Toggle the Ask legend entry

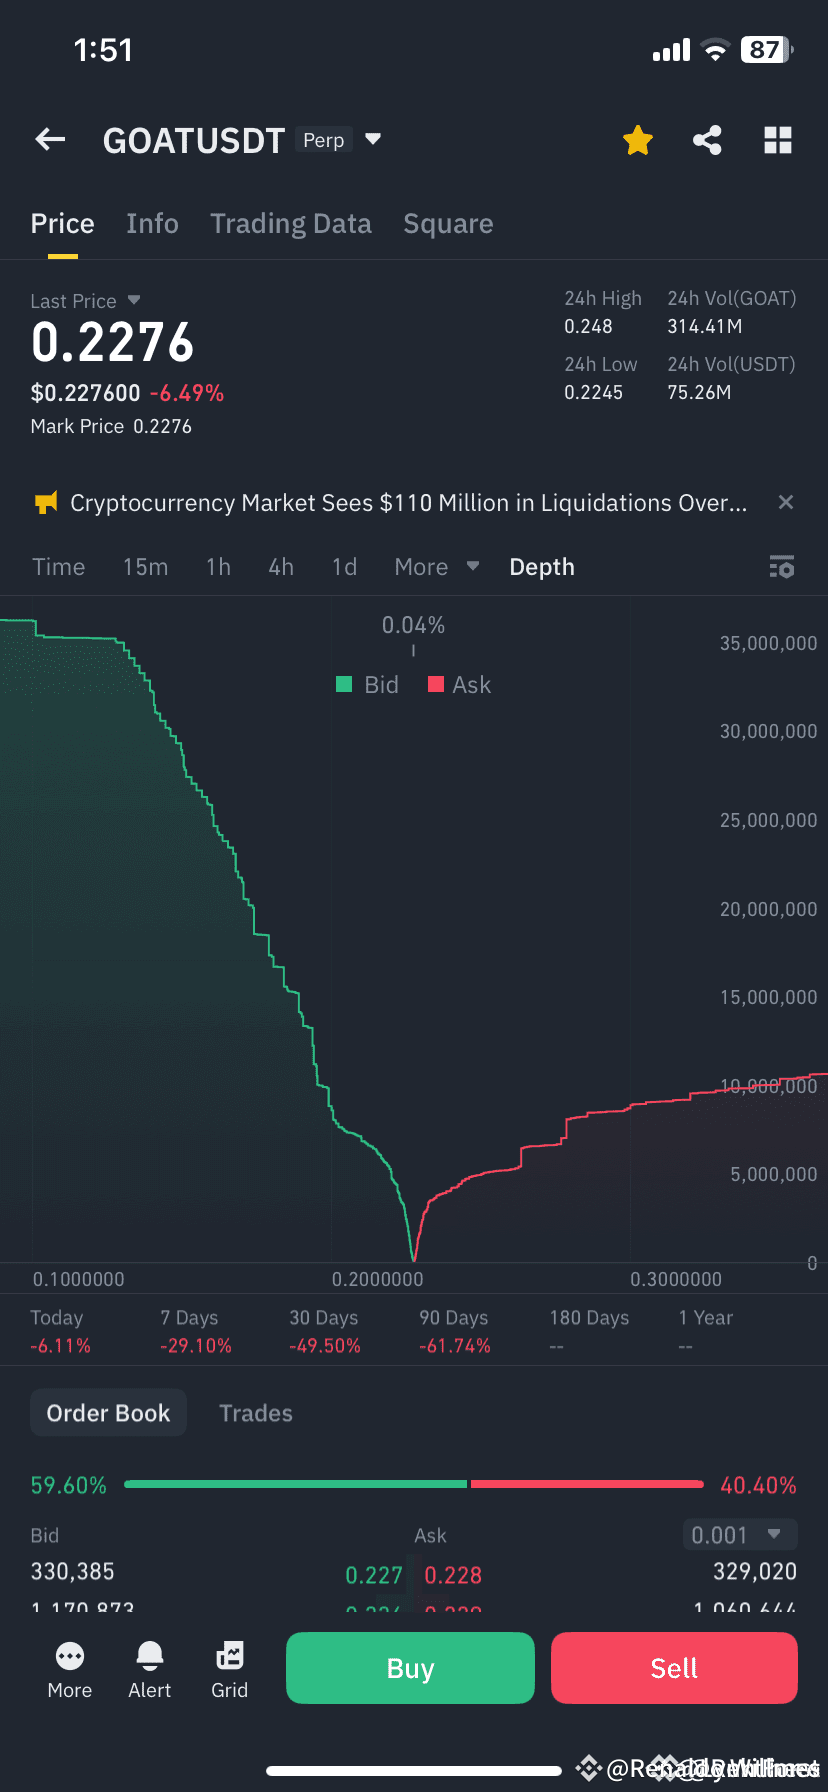click(459, 685)
